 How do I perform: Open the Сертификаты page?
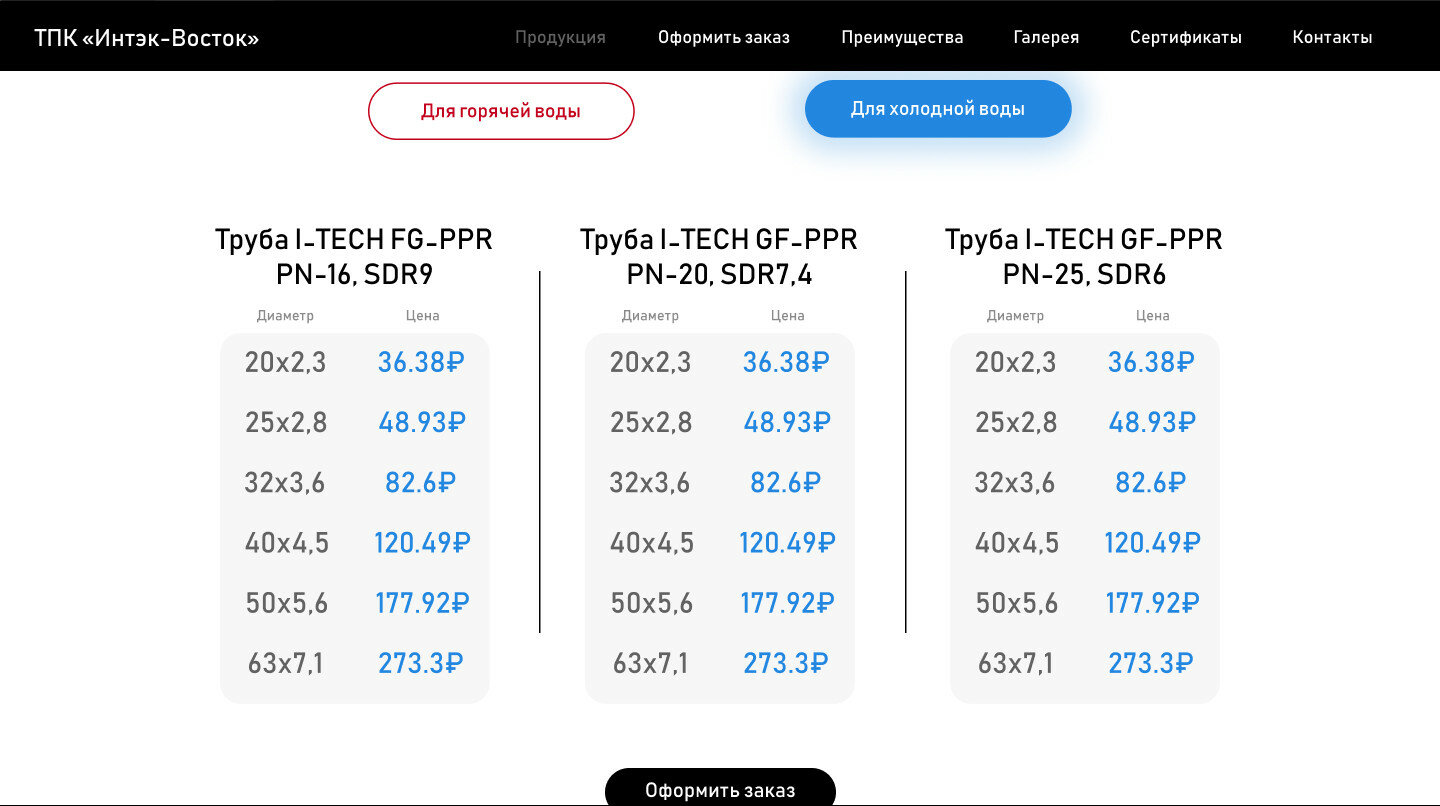[1186, 38]
